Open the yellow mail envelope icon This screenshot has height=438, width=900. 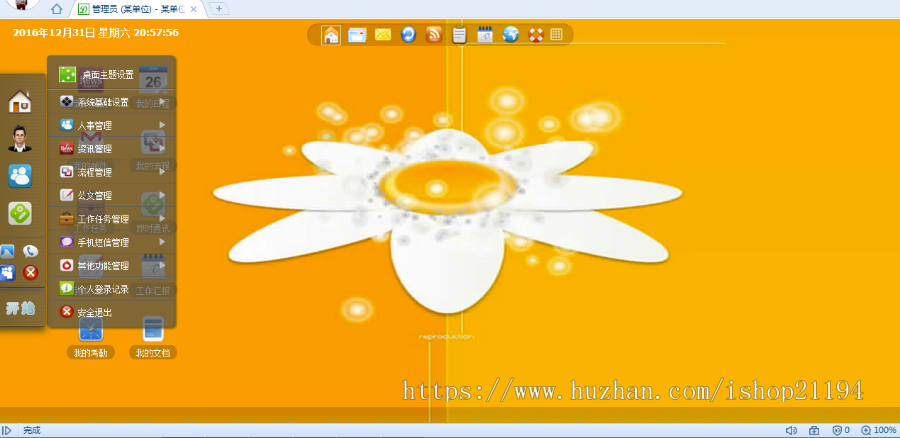383,35
